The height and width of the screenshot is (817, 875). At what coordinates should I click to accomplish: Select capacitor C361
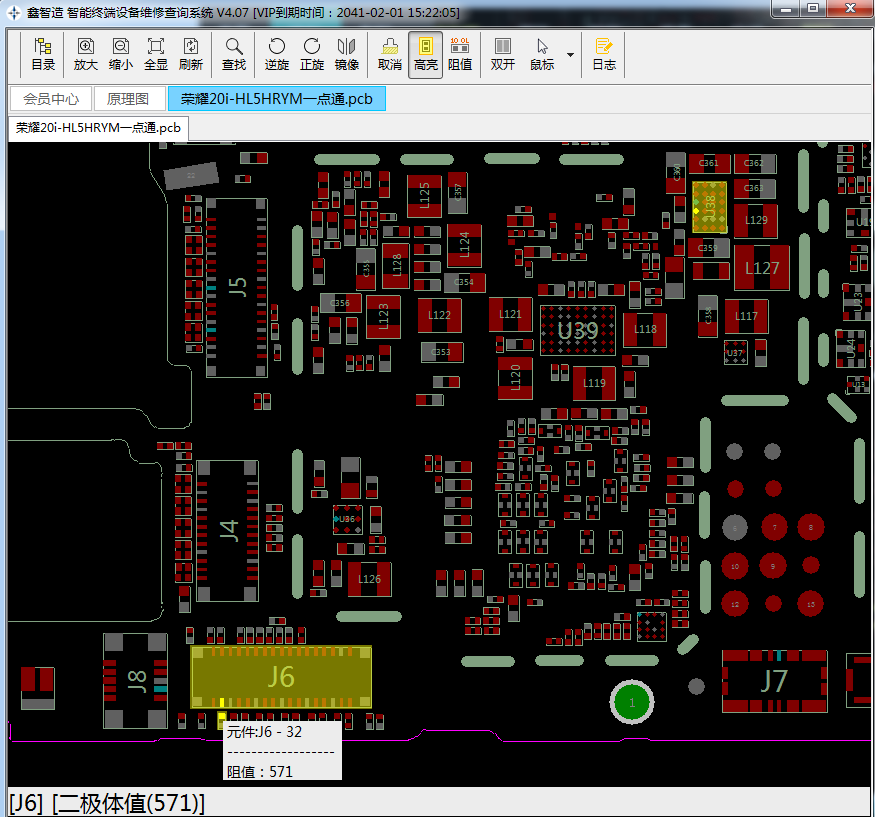[x=709, y=164]
